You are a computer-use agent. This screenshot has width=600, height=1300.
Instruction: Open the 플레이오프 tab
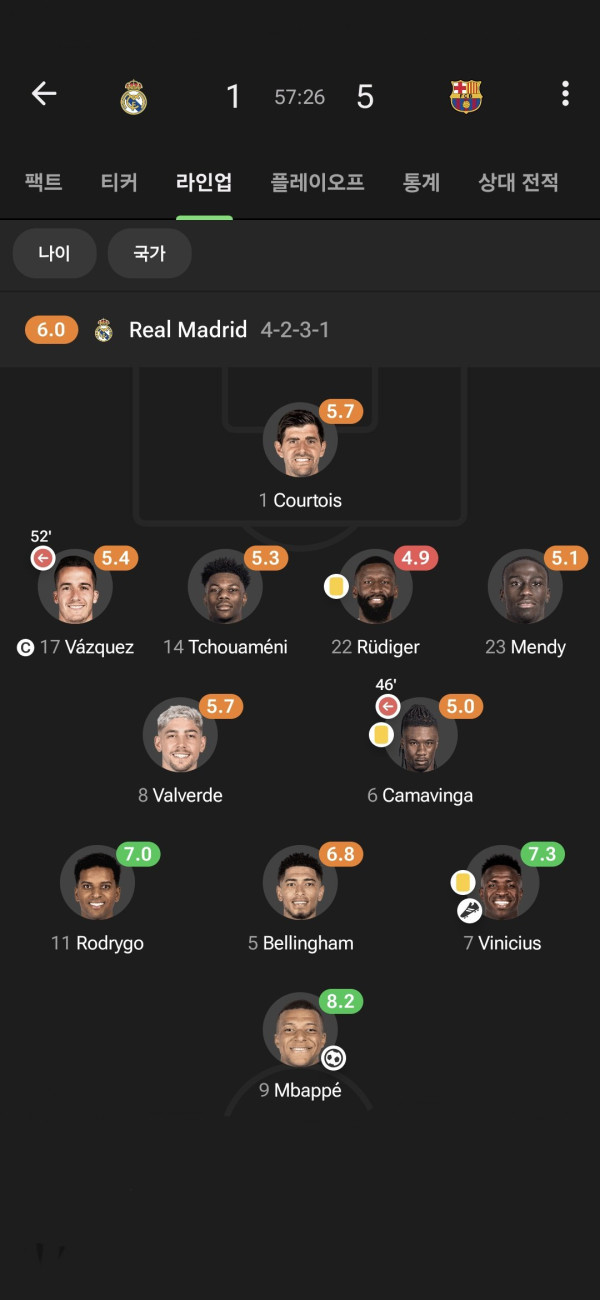(317, 182)
